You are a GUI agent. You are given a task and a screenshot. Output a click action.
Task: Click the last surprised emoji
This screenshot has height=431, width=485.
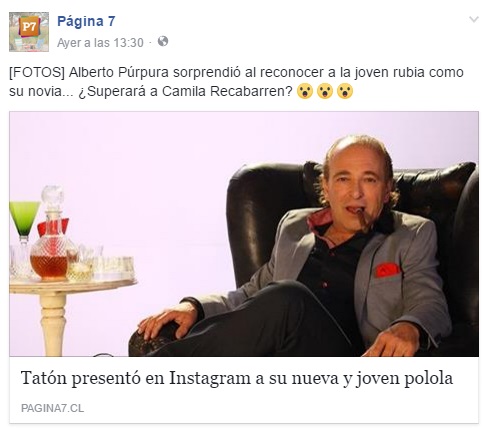pos(345,91)
